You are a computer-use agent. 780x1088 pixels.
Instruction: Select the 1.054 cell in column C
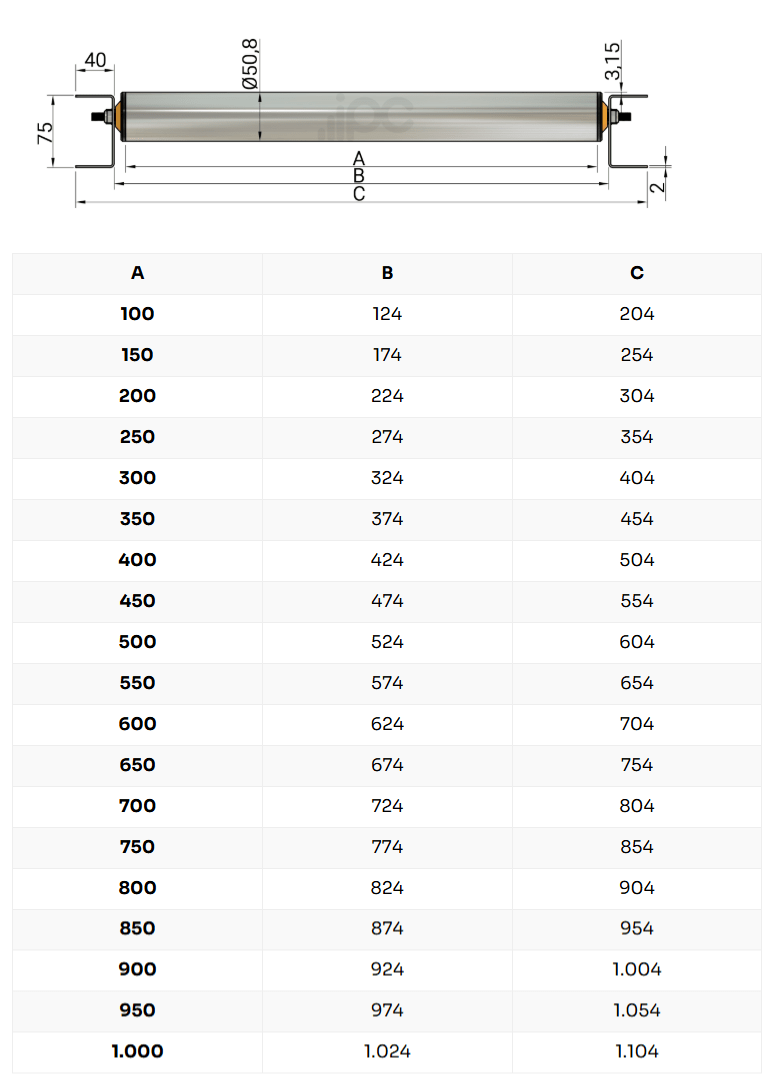coord(636,1010)
